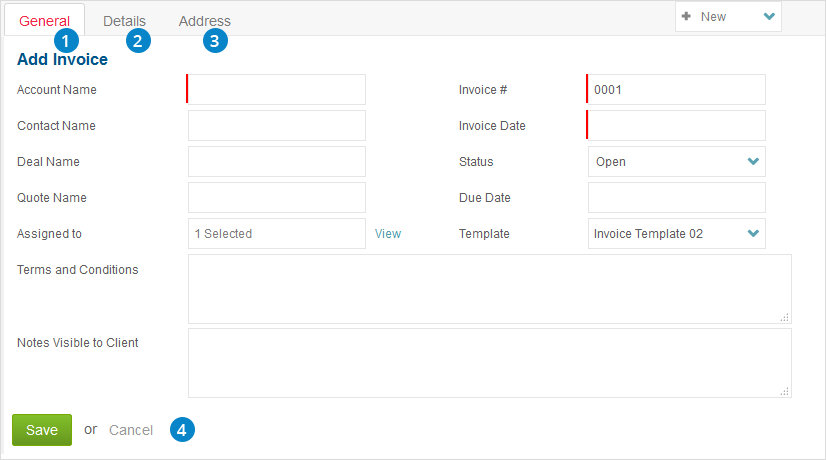
Task: Click the plus icon beside New
Action: click(686, 16)
